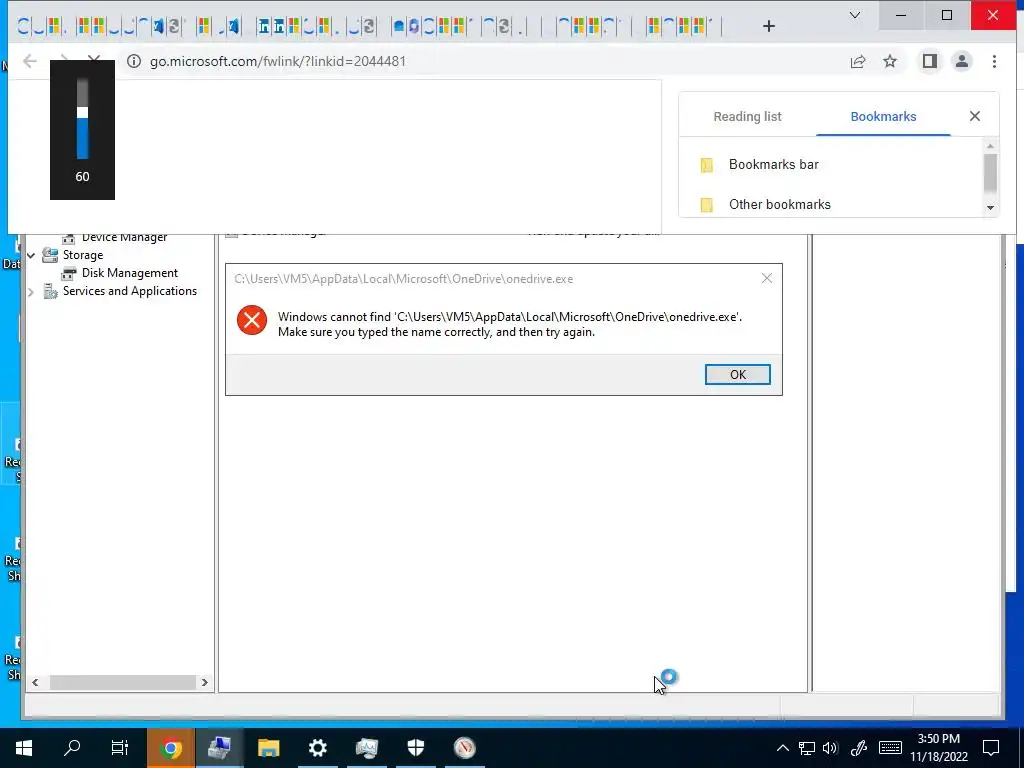Open the compass icon on the taskbar

tap(464, 748)
